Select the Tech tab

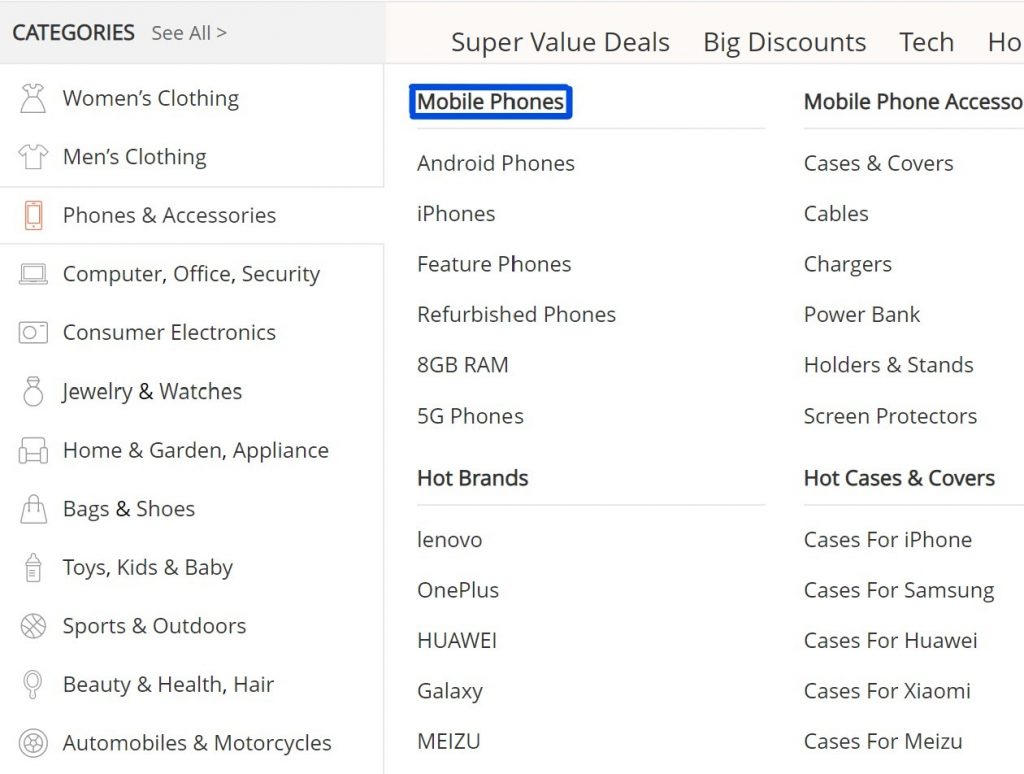point(926,42)
